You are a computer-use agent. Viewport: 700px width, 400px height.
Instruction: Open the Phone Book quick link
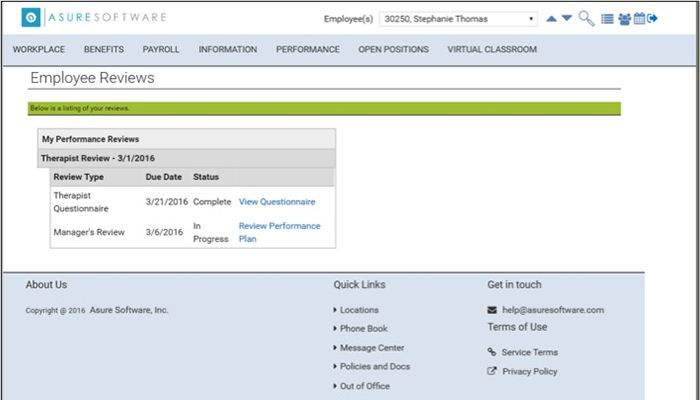(x=363, y=329)
